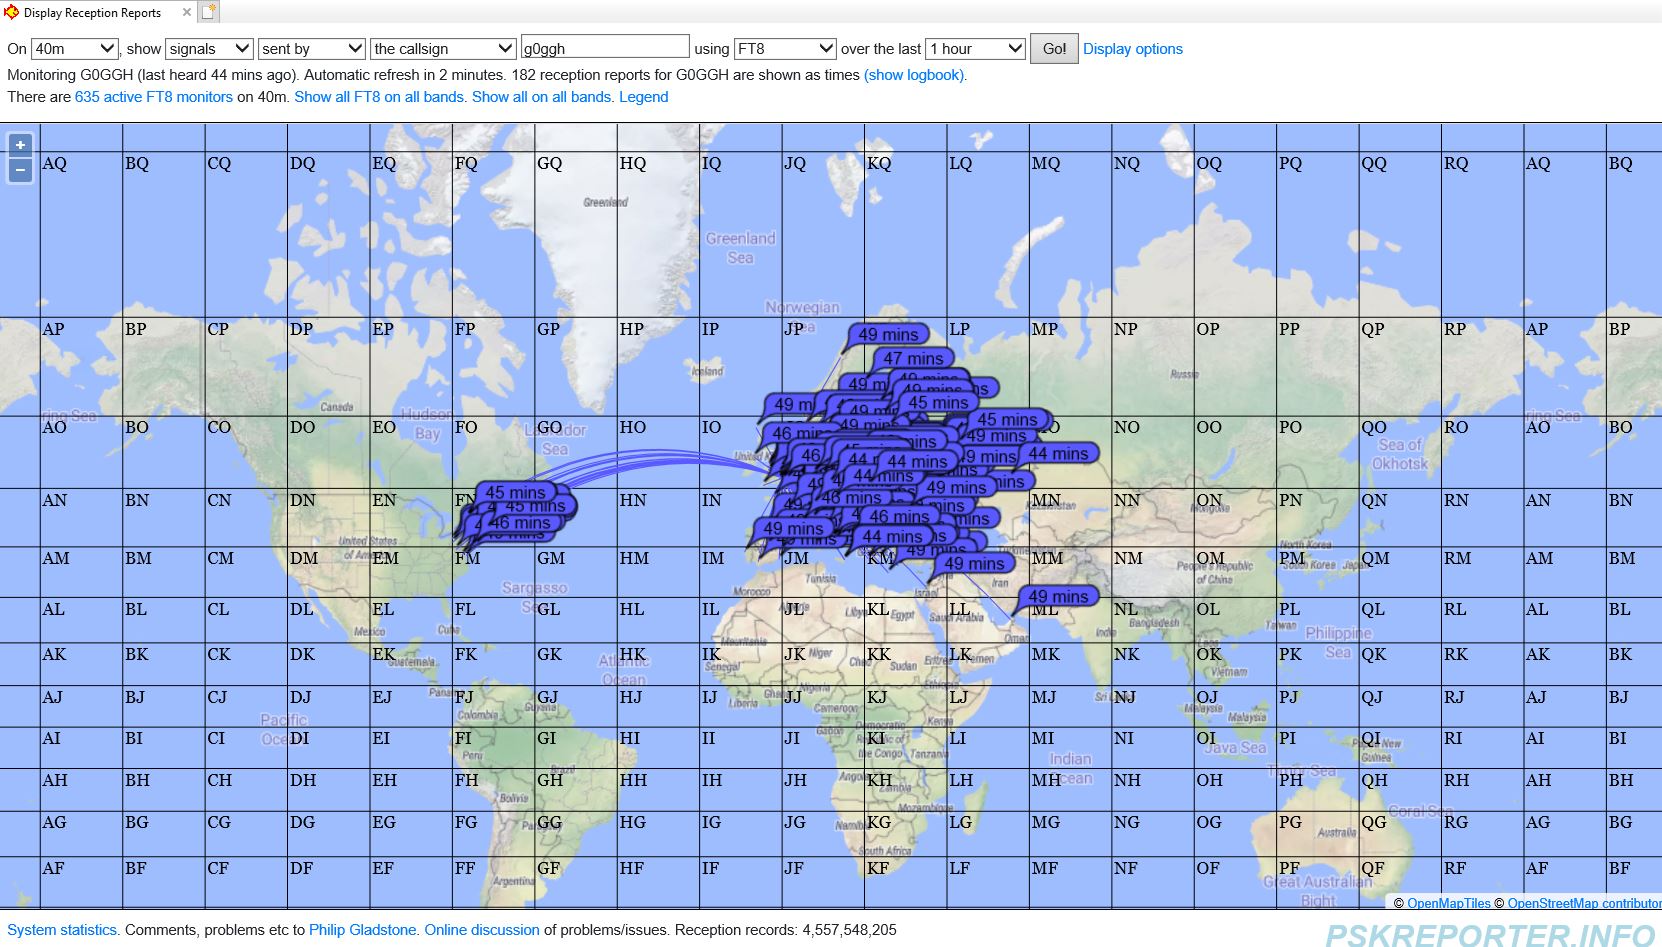
Task: Switch to the Display Reception Reports tab
Action: 92,13
